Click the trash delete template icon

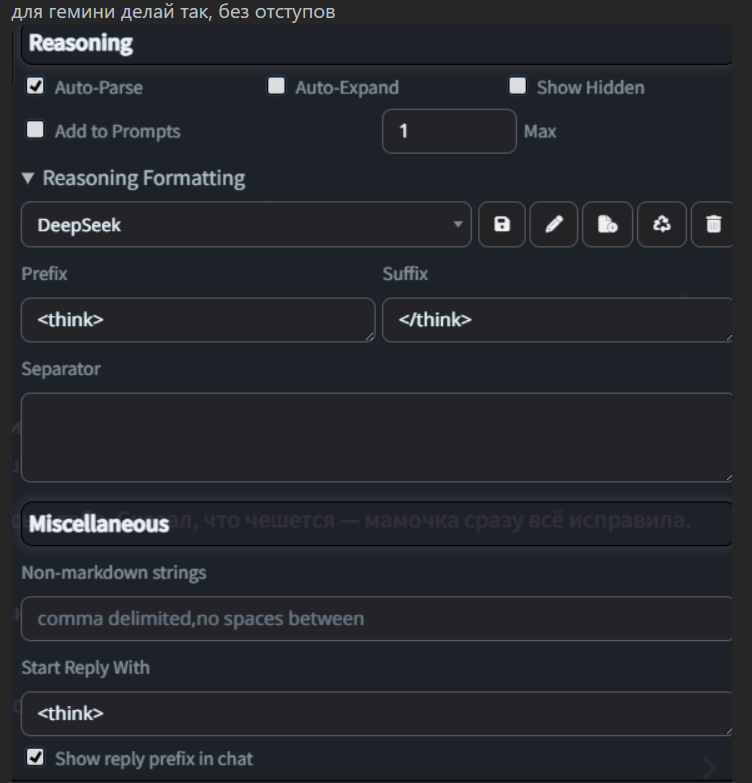(713, 225)
